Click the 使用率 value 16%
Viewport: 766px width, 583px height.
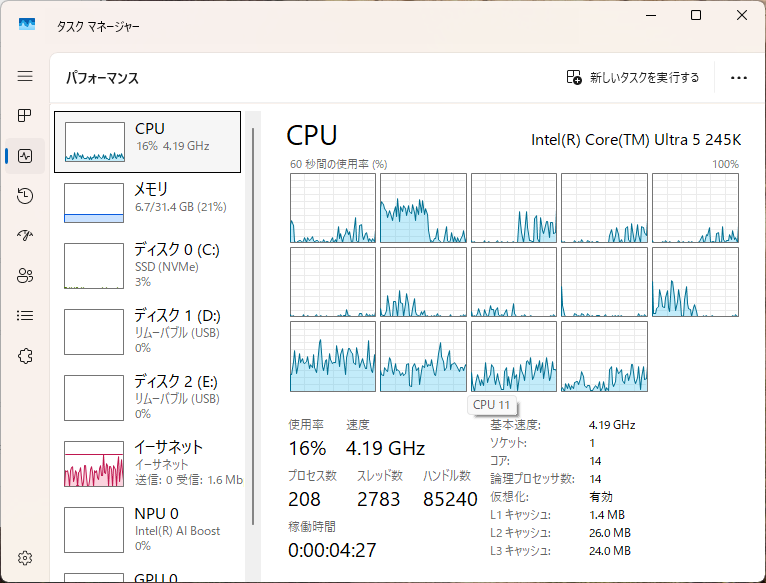(307, 448)
